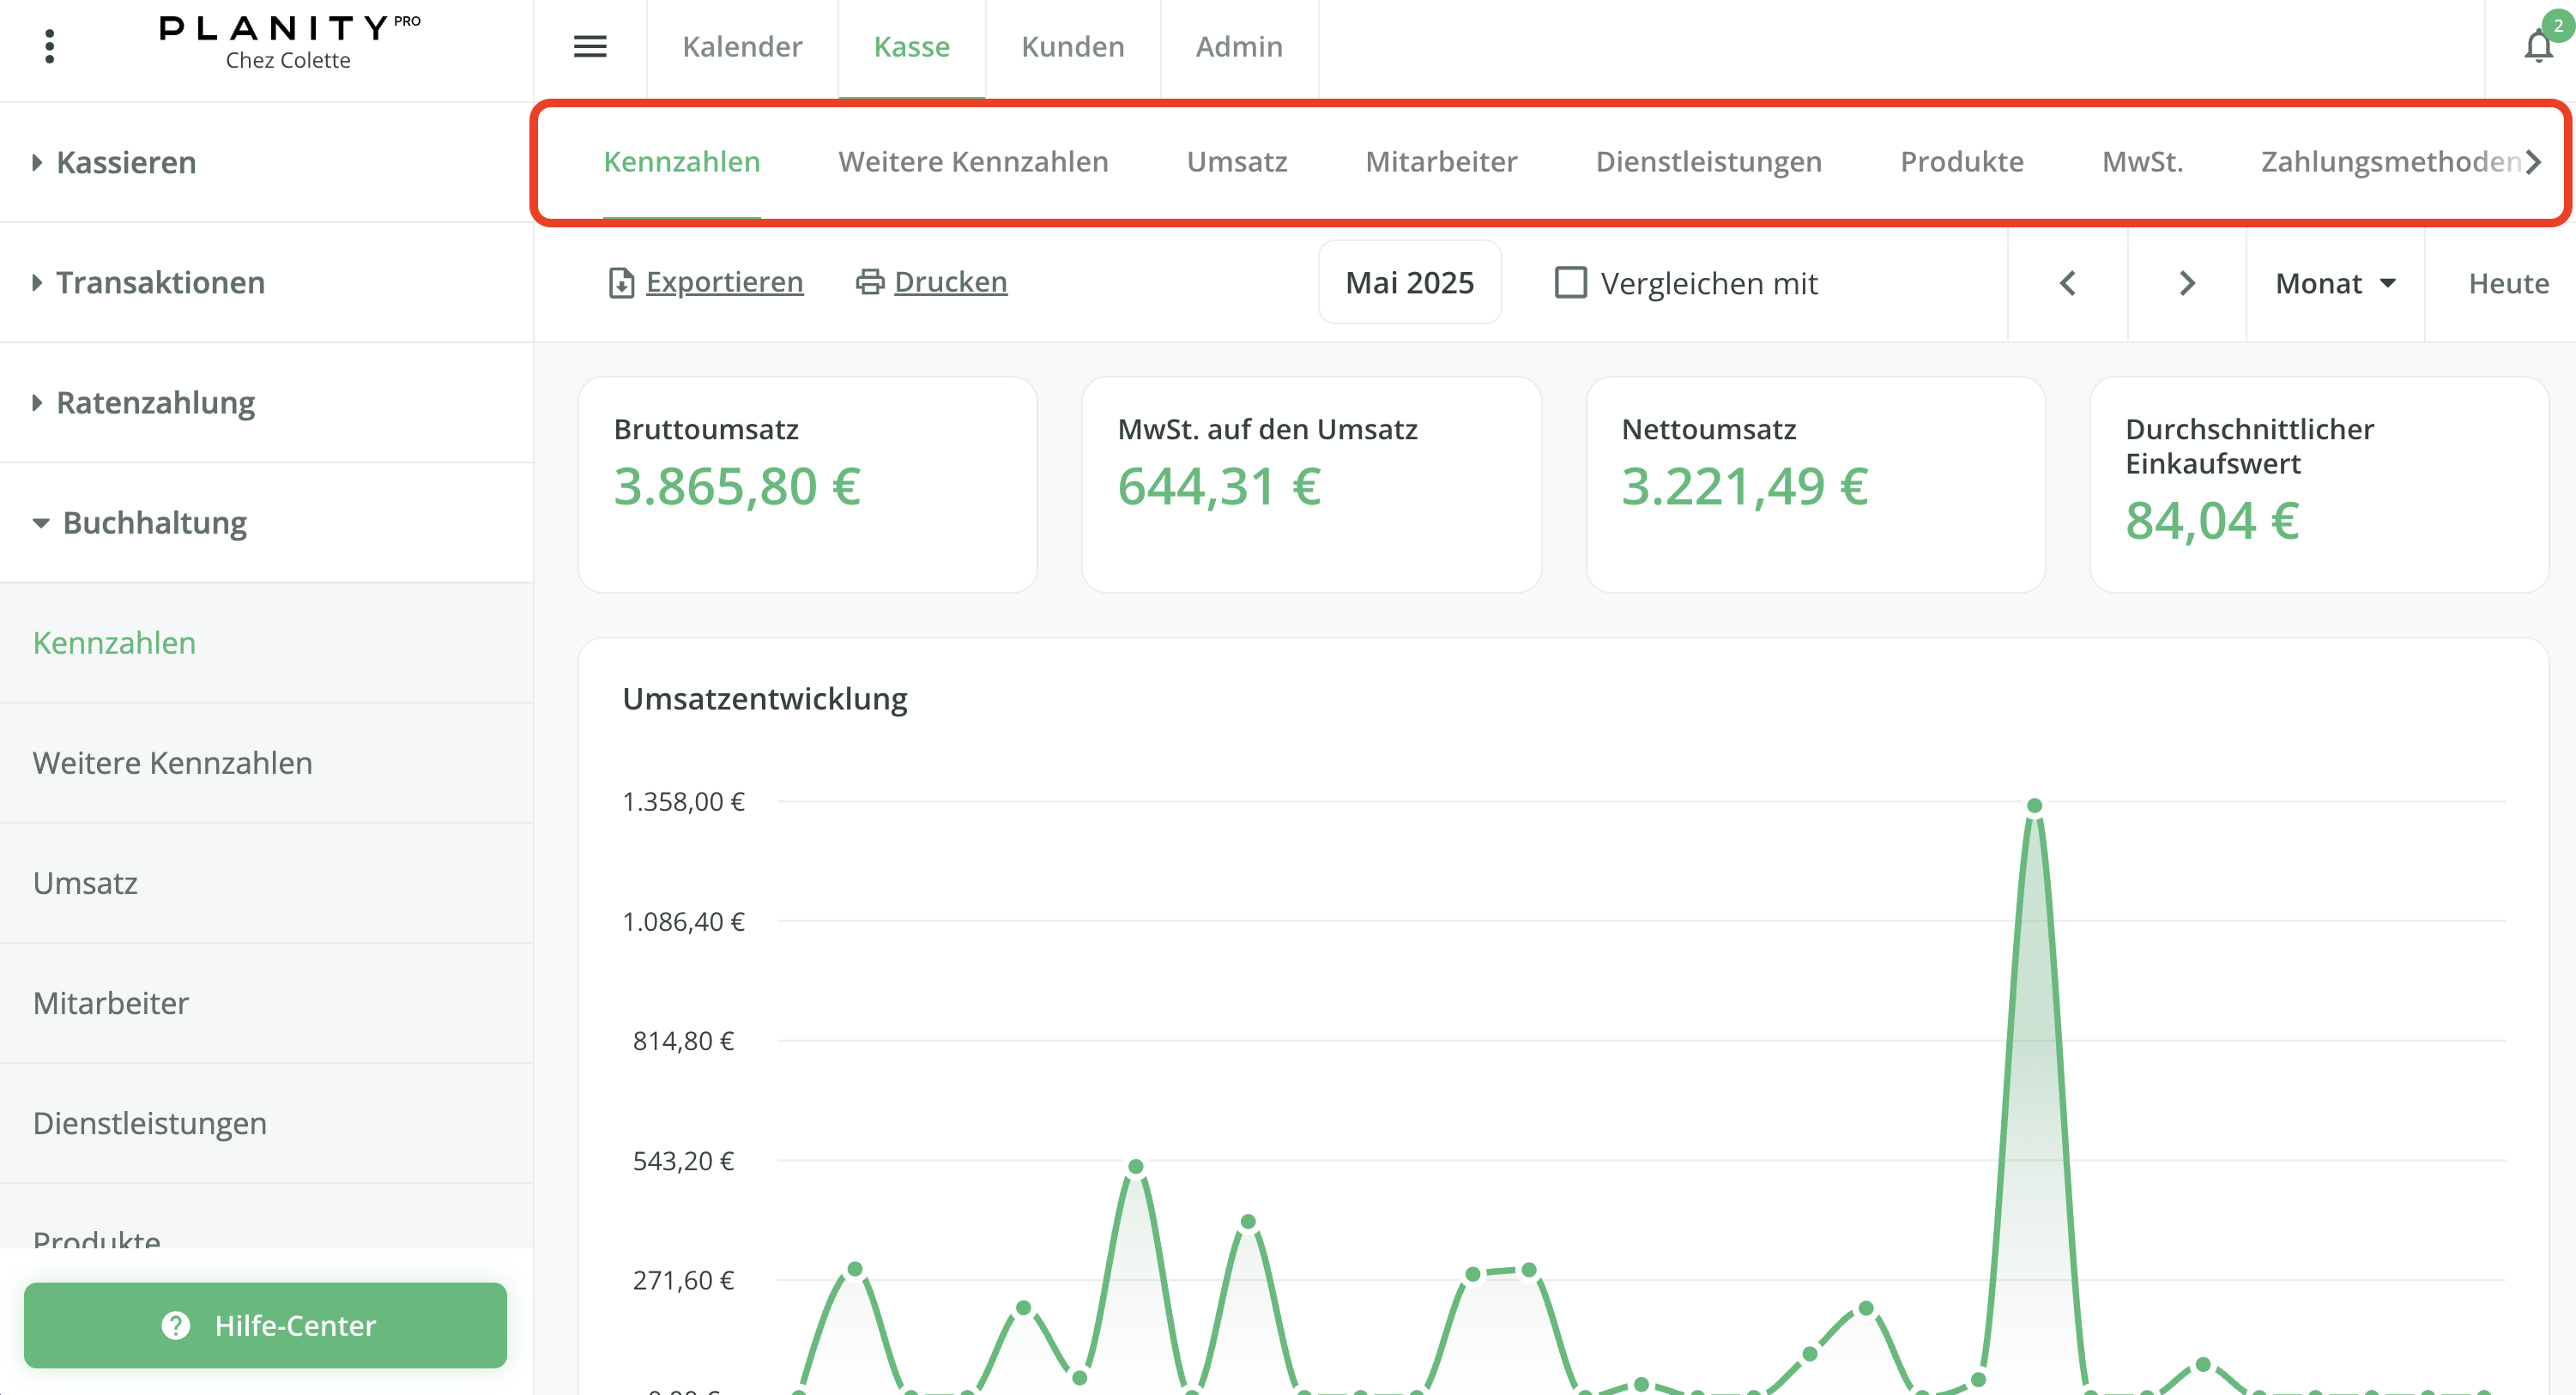Image resolution: width=2576 pixels, height=1395 pixels.
Task: Open the Zahlungsmethoden sub-tab
Action: 2390,162
